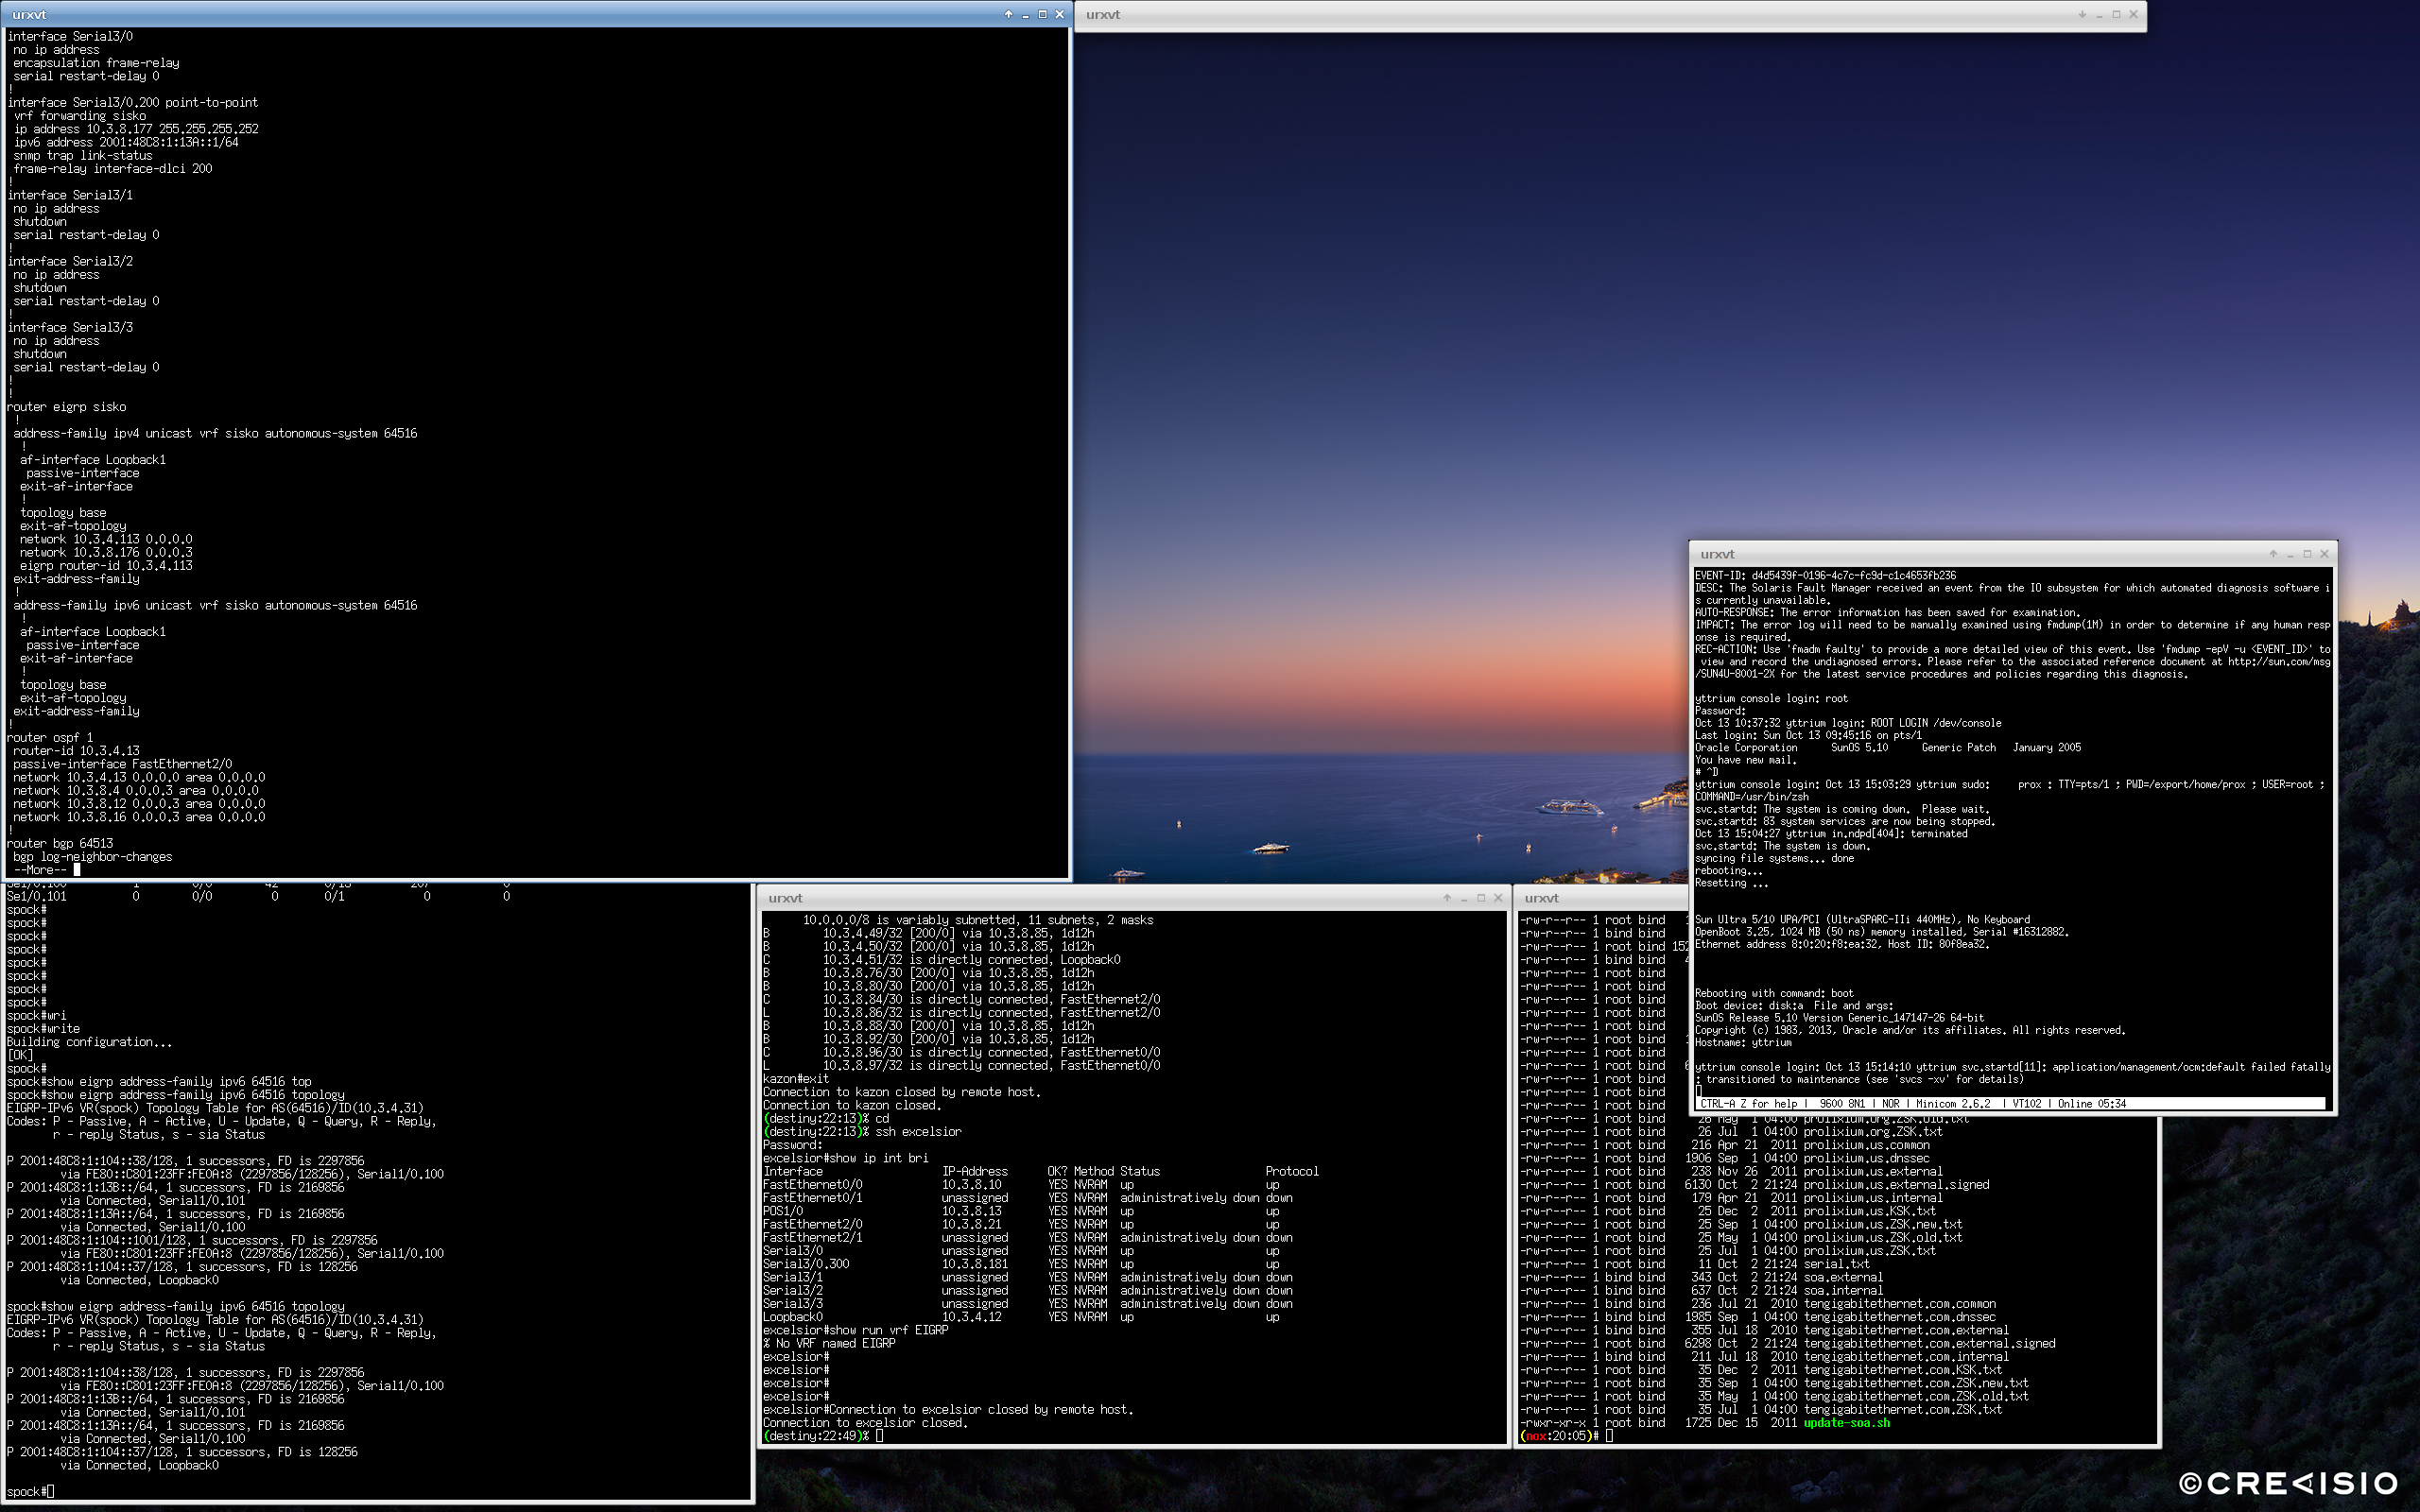Click the --More-- pager prompt
2420x1512 pixels.
39,870
